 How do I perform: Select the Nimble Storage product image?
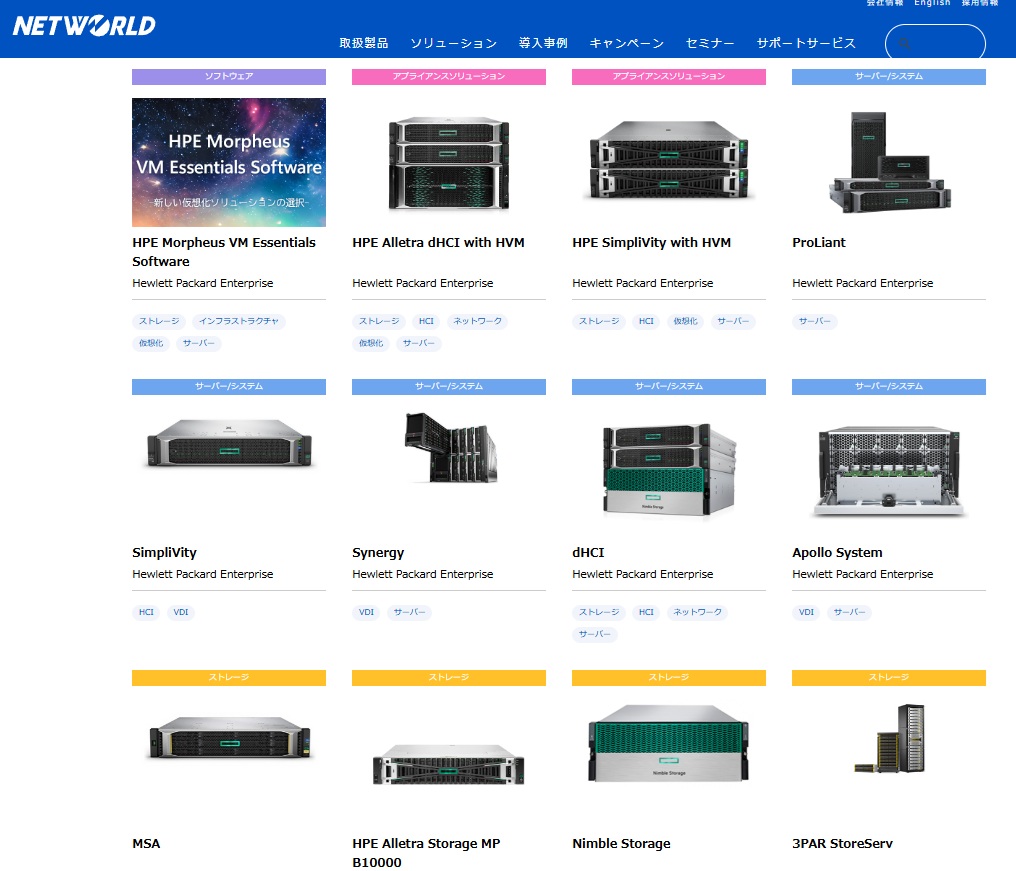click(x=668, y=745)
